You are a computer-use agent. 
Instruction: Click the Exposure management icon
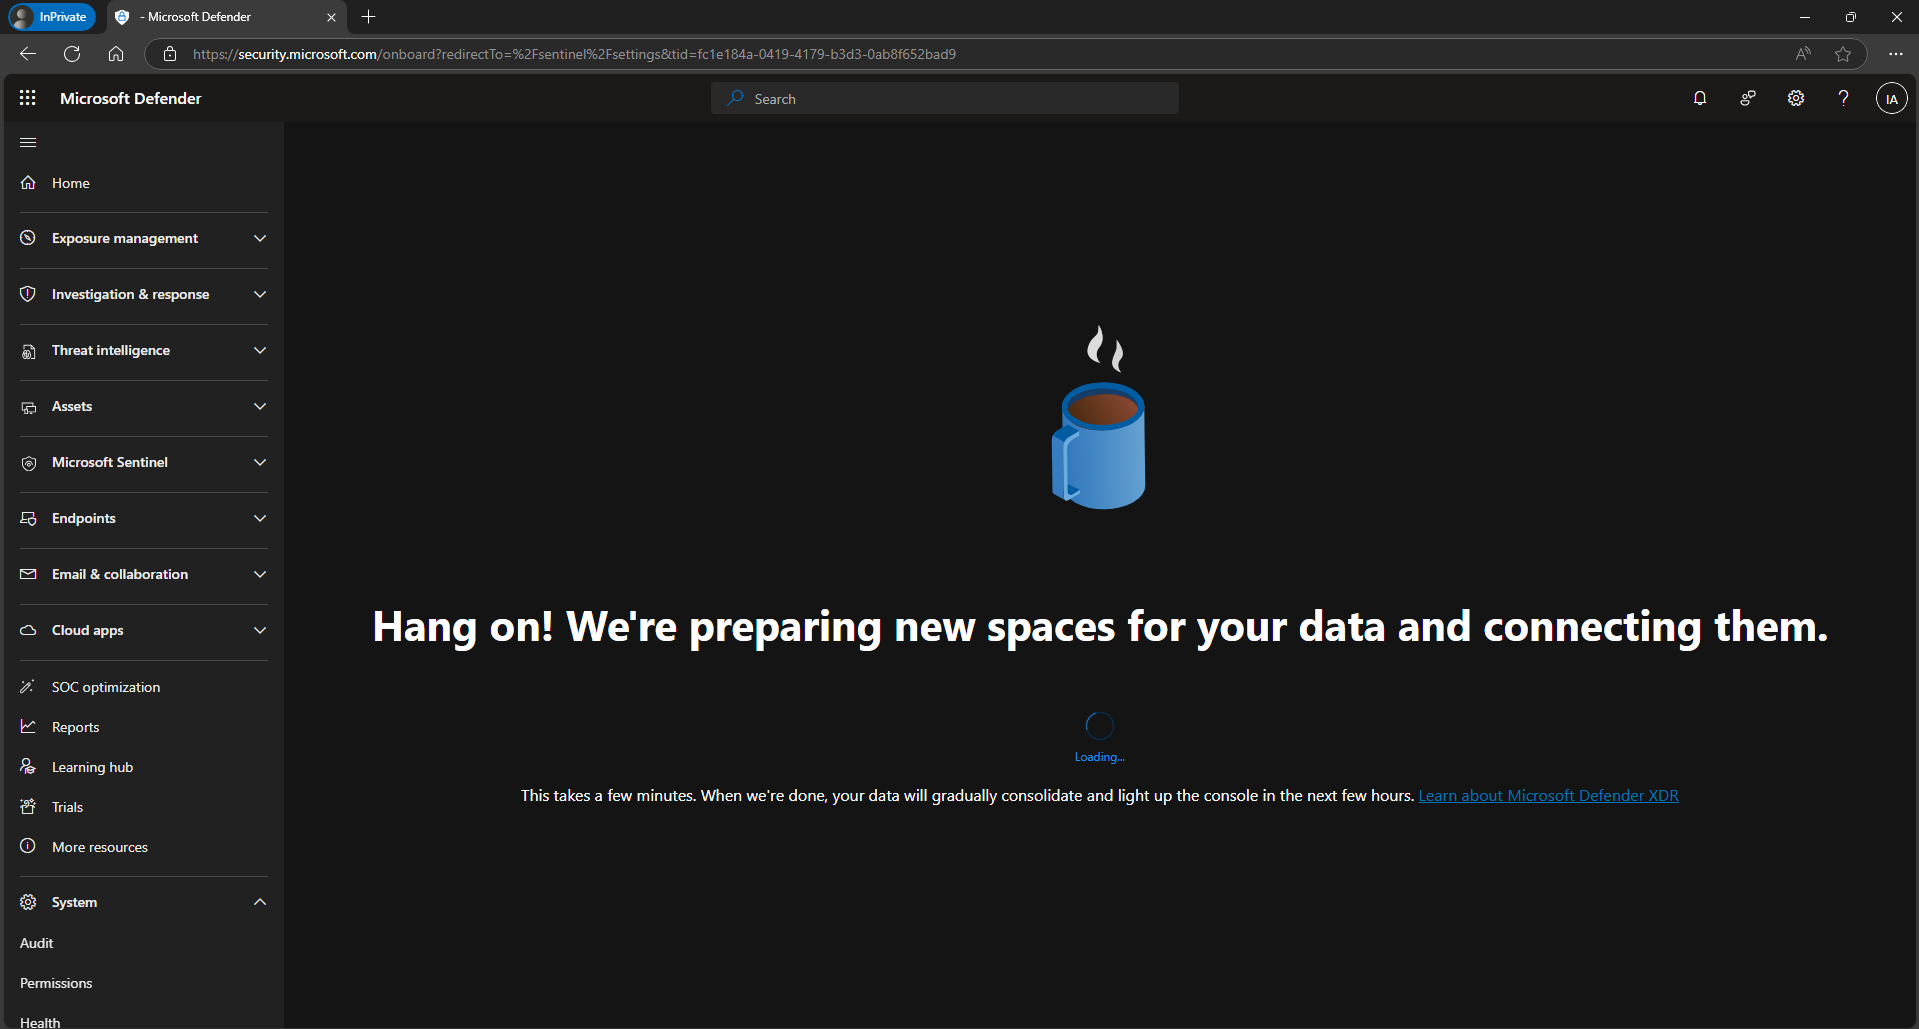coord(28,238)
